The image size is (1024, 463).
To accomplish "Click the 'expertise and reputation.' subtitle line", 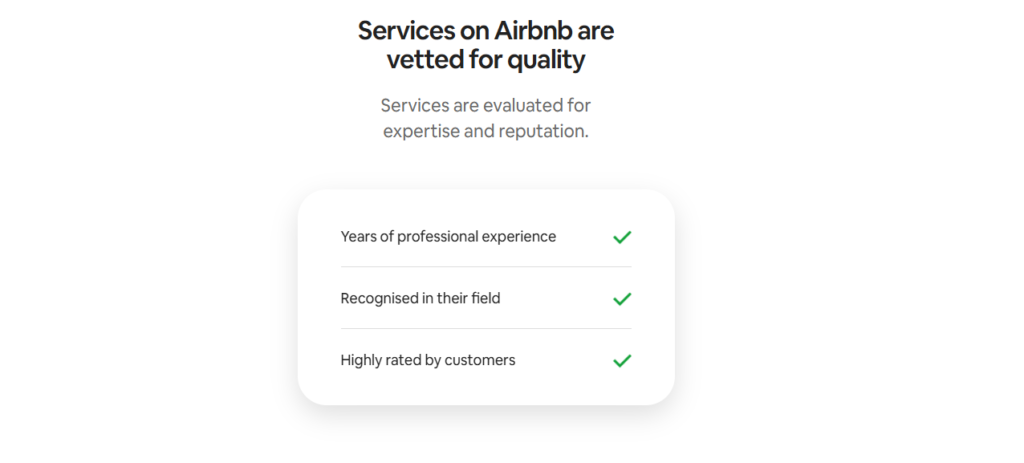I will coord(486,132).
